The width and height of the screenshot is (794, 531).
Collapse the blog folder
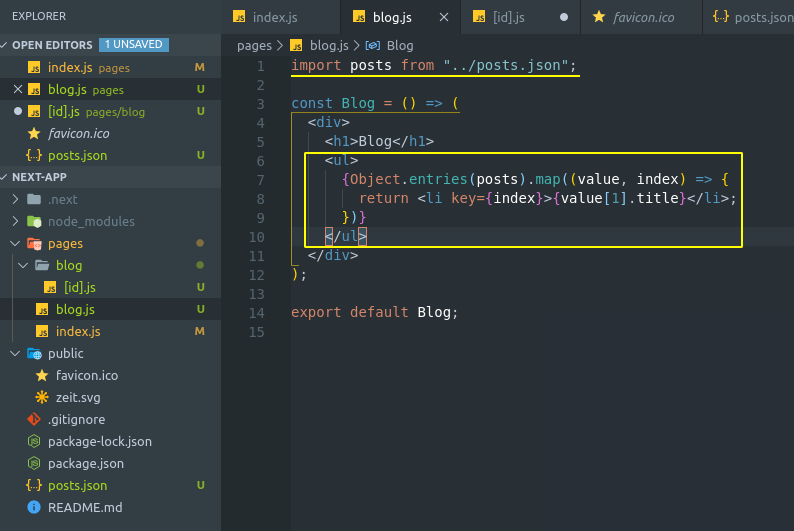click(x=23, y=265)
